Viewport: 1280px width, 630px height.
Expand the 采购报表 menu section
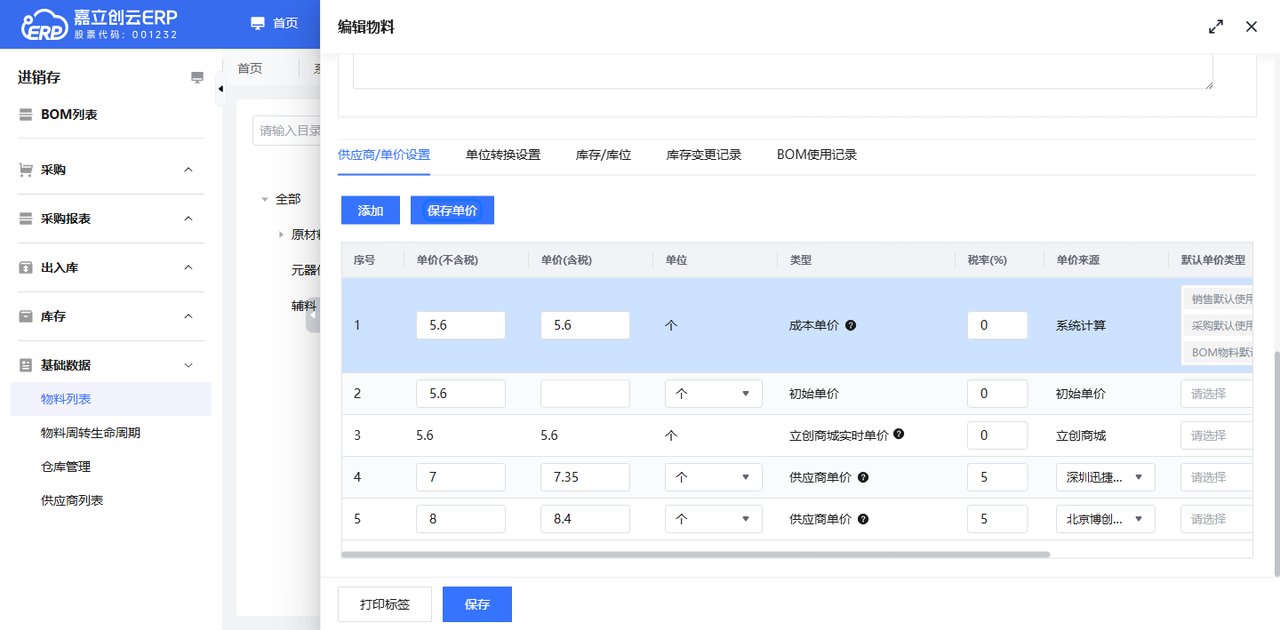coord(188,219)
